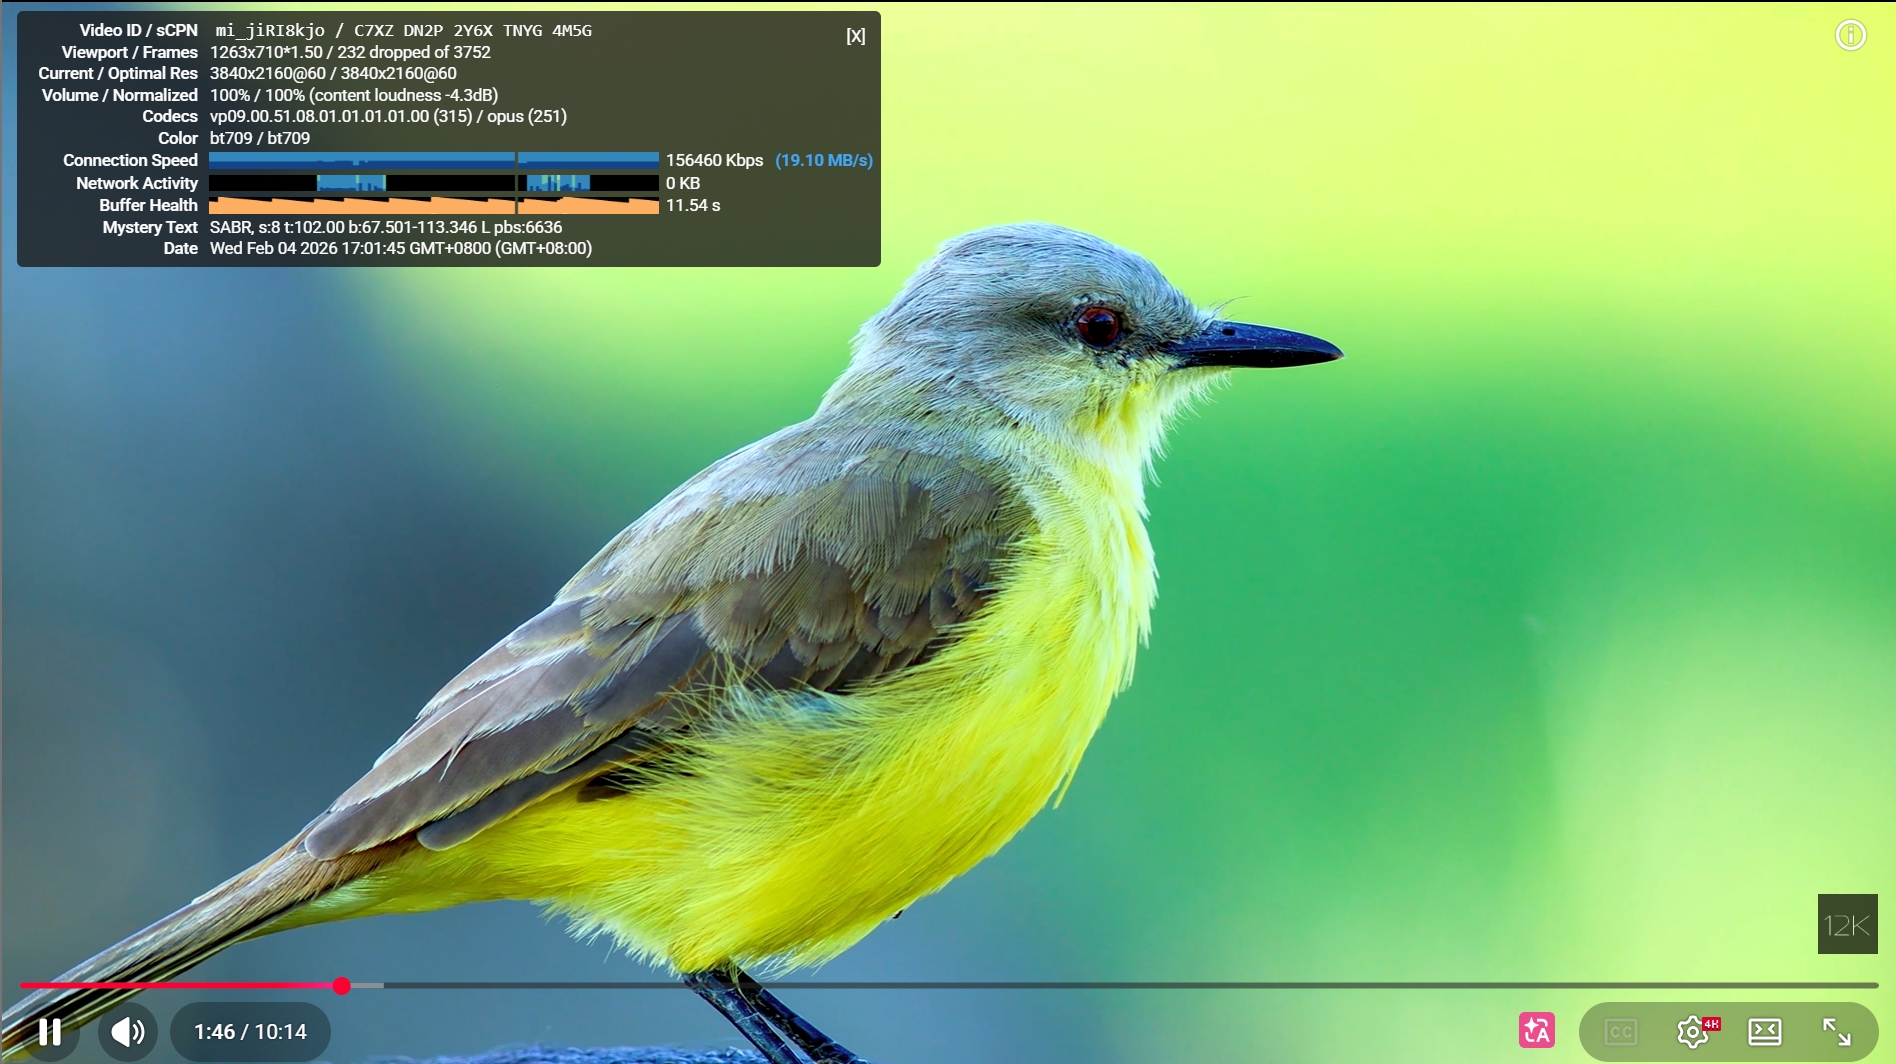
Task: Click the Buffer Health 11.54 s value
Action: pyautogui.click(x=693, y=206)
